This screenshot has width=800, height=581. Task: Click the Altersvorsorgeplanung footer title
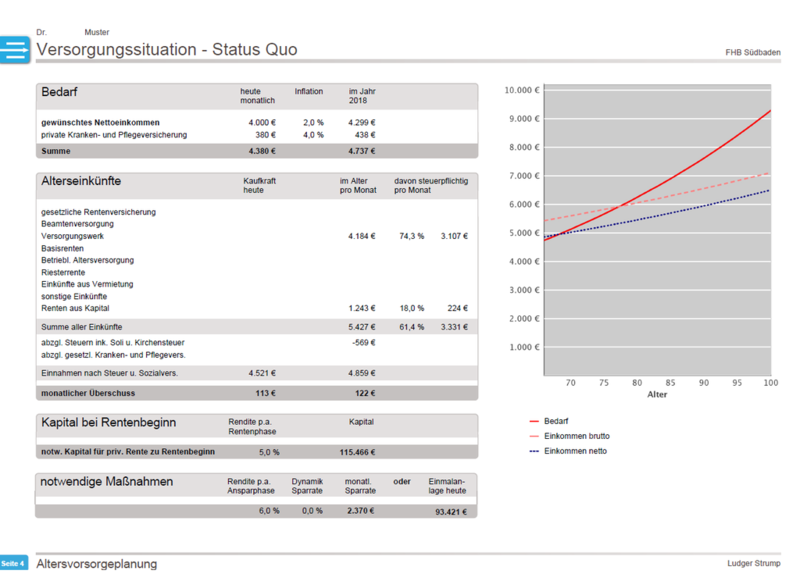point(96,564)
